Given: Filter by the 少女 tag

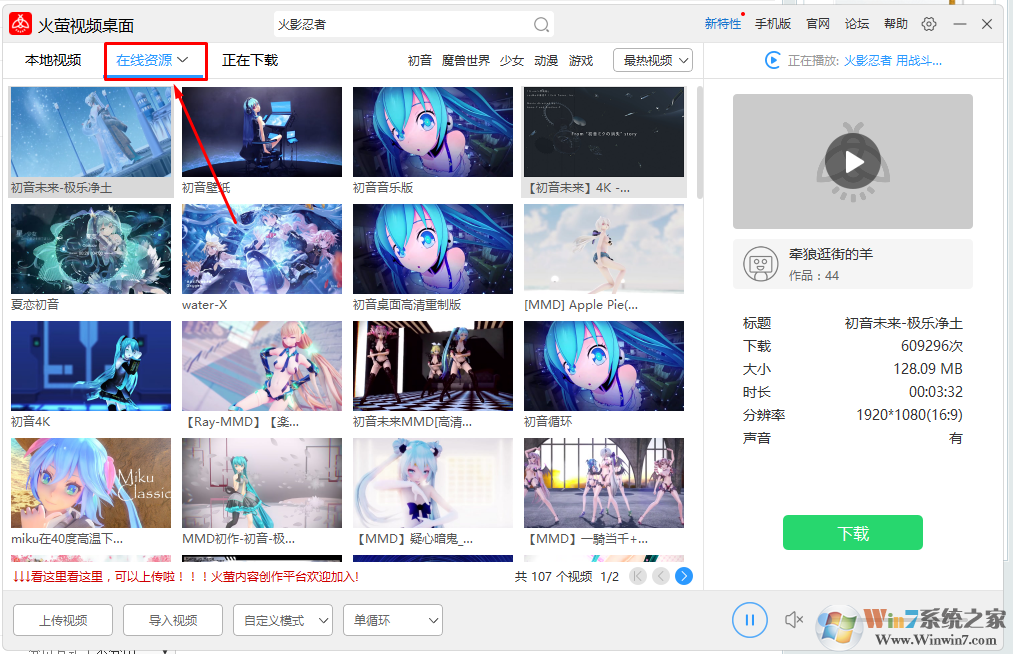Looking at the screenshot, I should [x=512, y=60].
